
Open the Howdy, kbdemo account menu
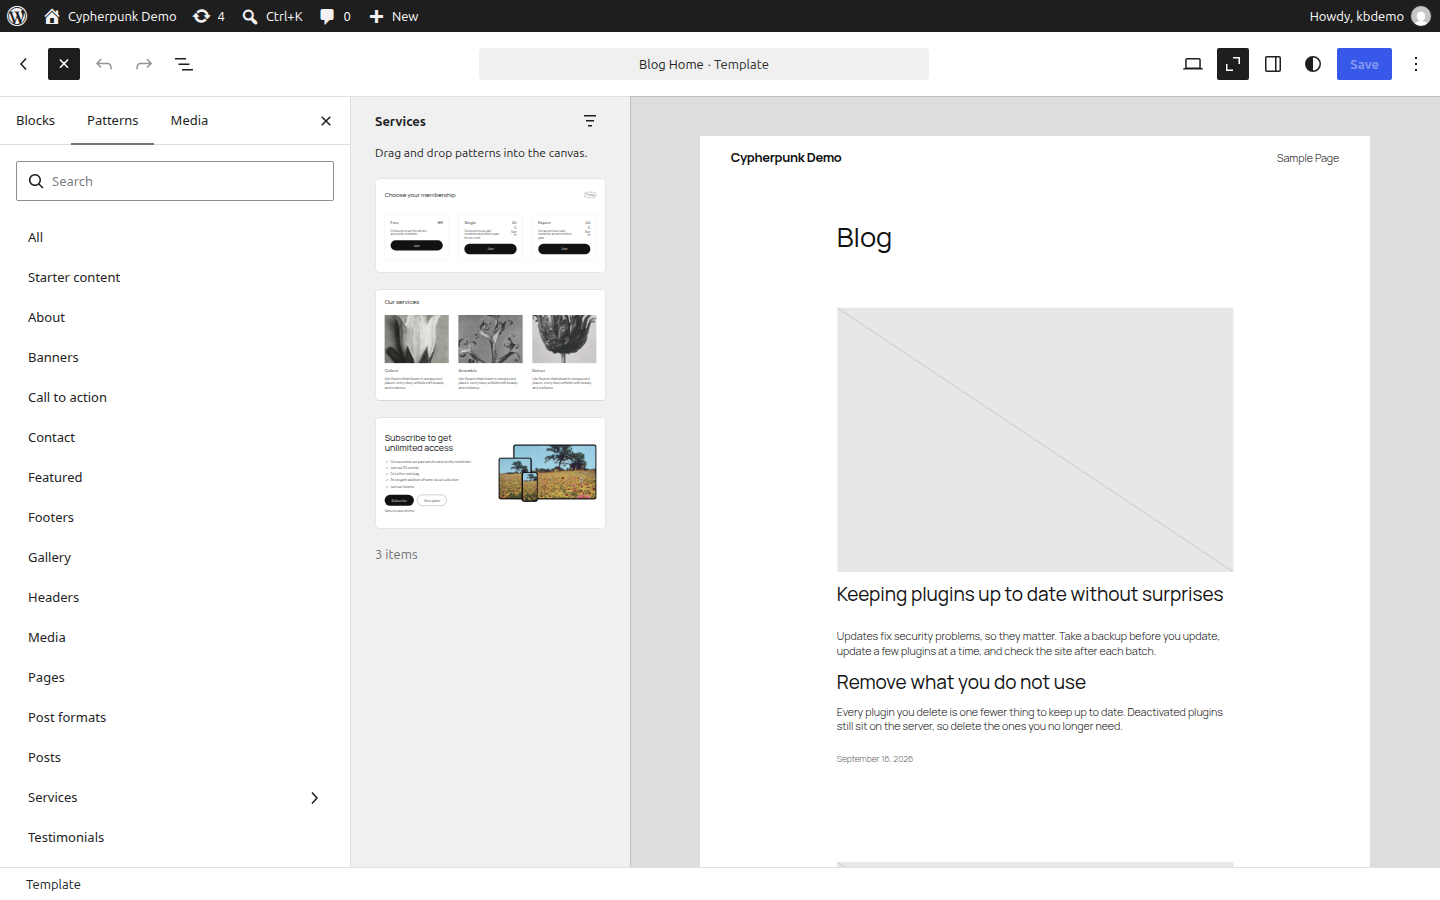pyautogui.click(x=1369, y=16)
